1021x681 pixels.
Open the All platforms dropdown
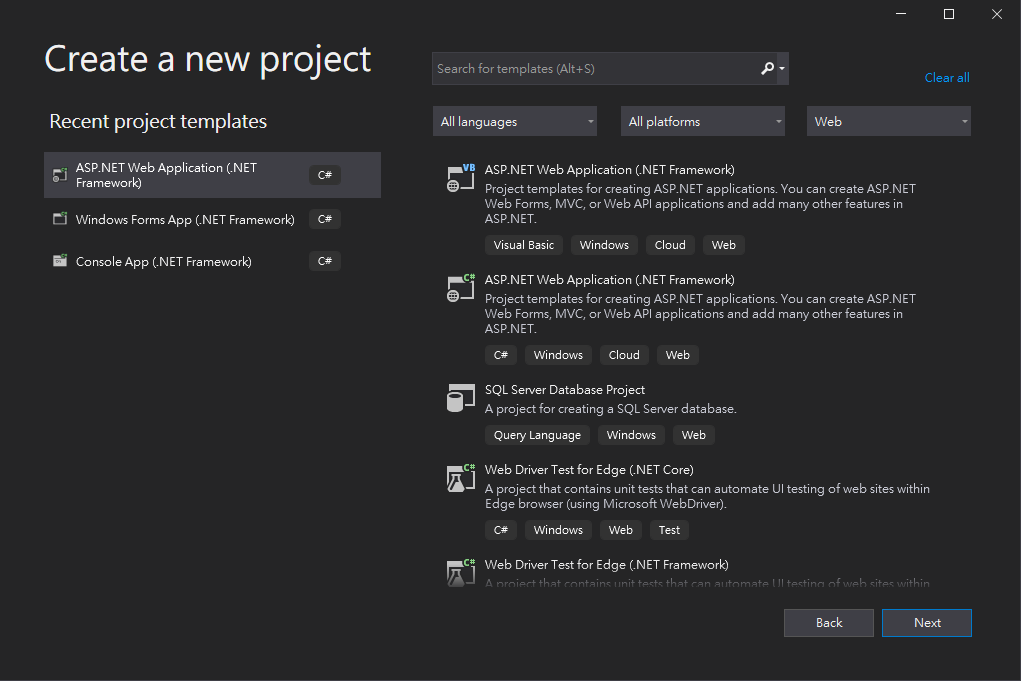tap(703, 122)
